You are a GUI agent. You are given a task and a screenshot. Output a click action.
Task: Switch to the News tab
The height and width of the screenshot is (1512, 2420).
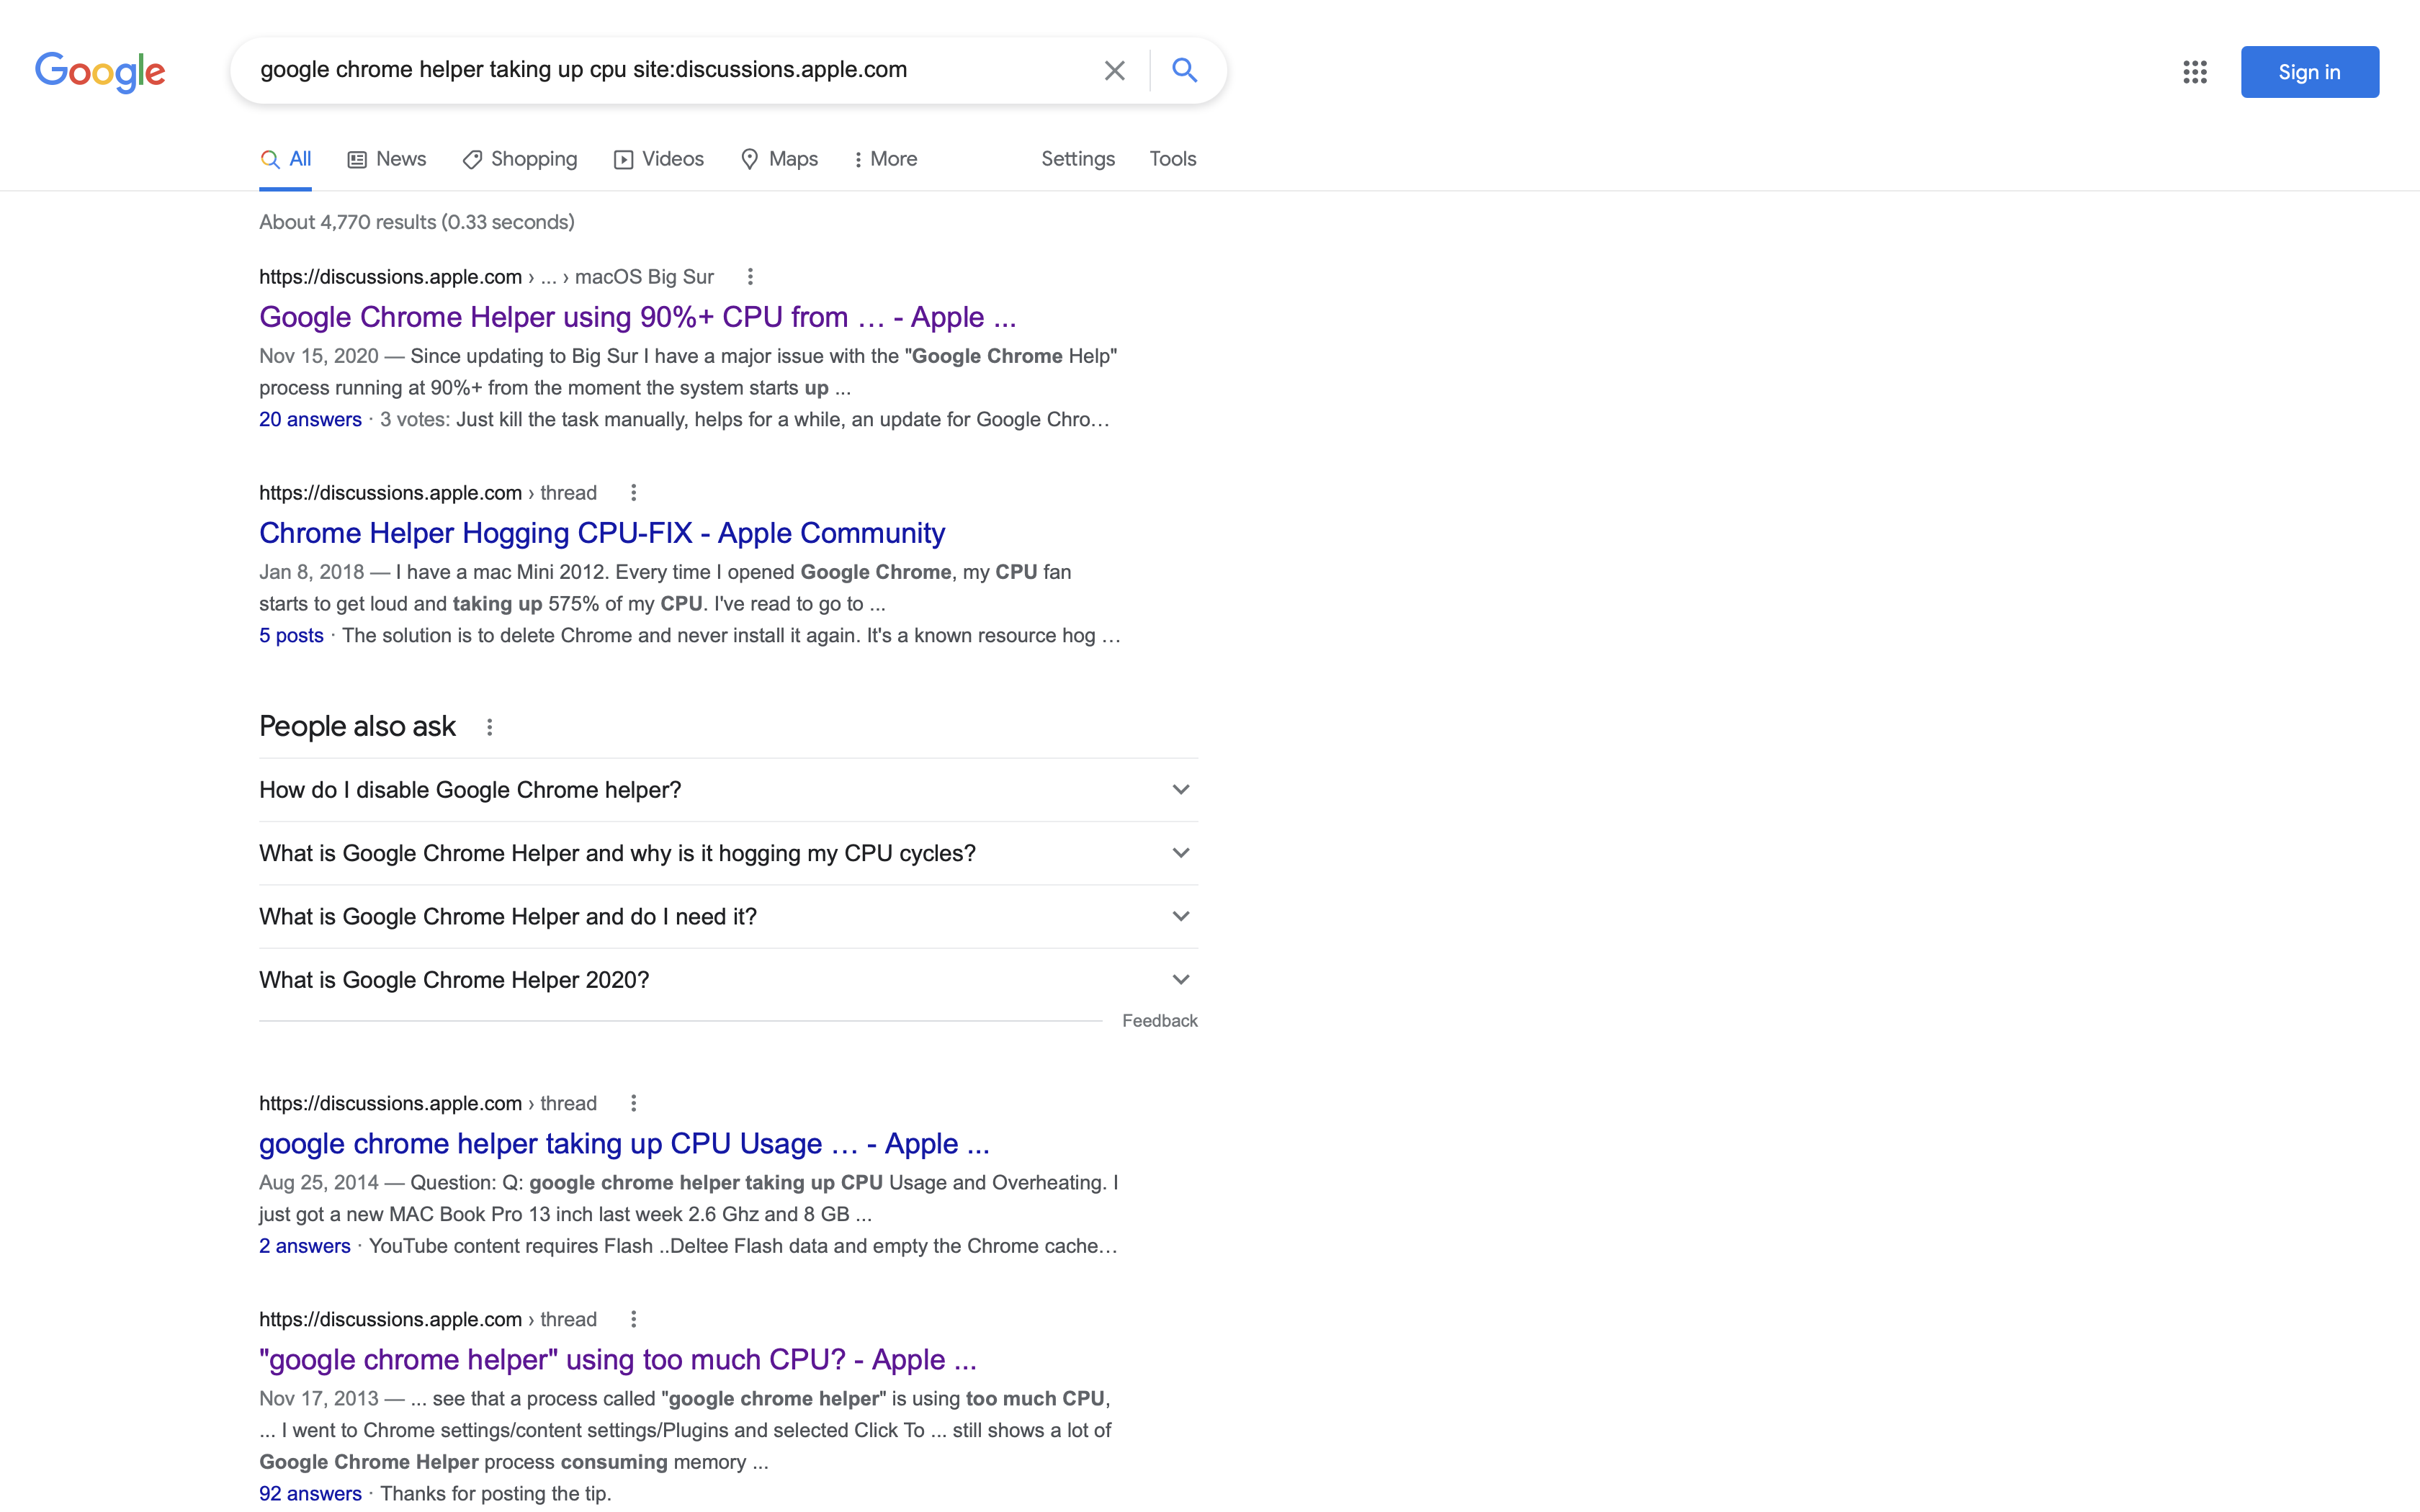[387, 159]
